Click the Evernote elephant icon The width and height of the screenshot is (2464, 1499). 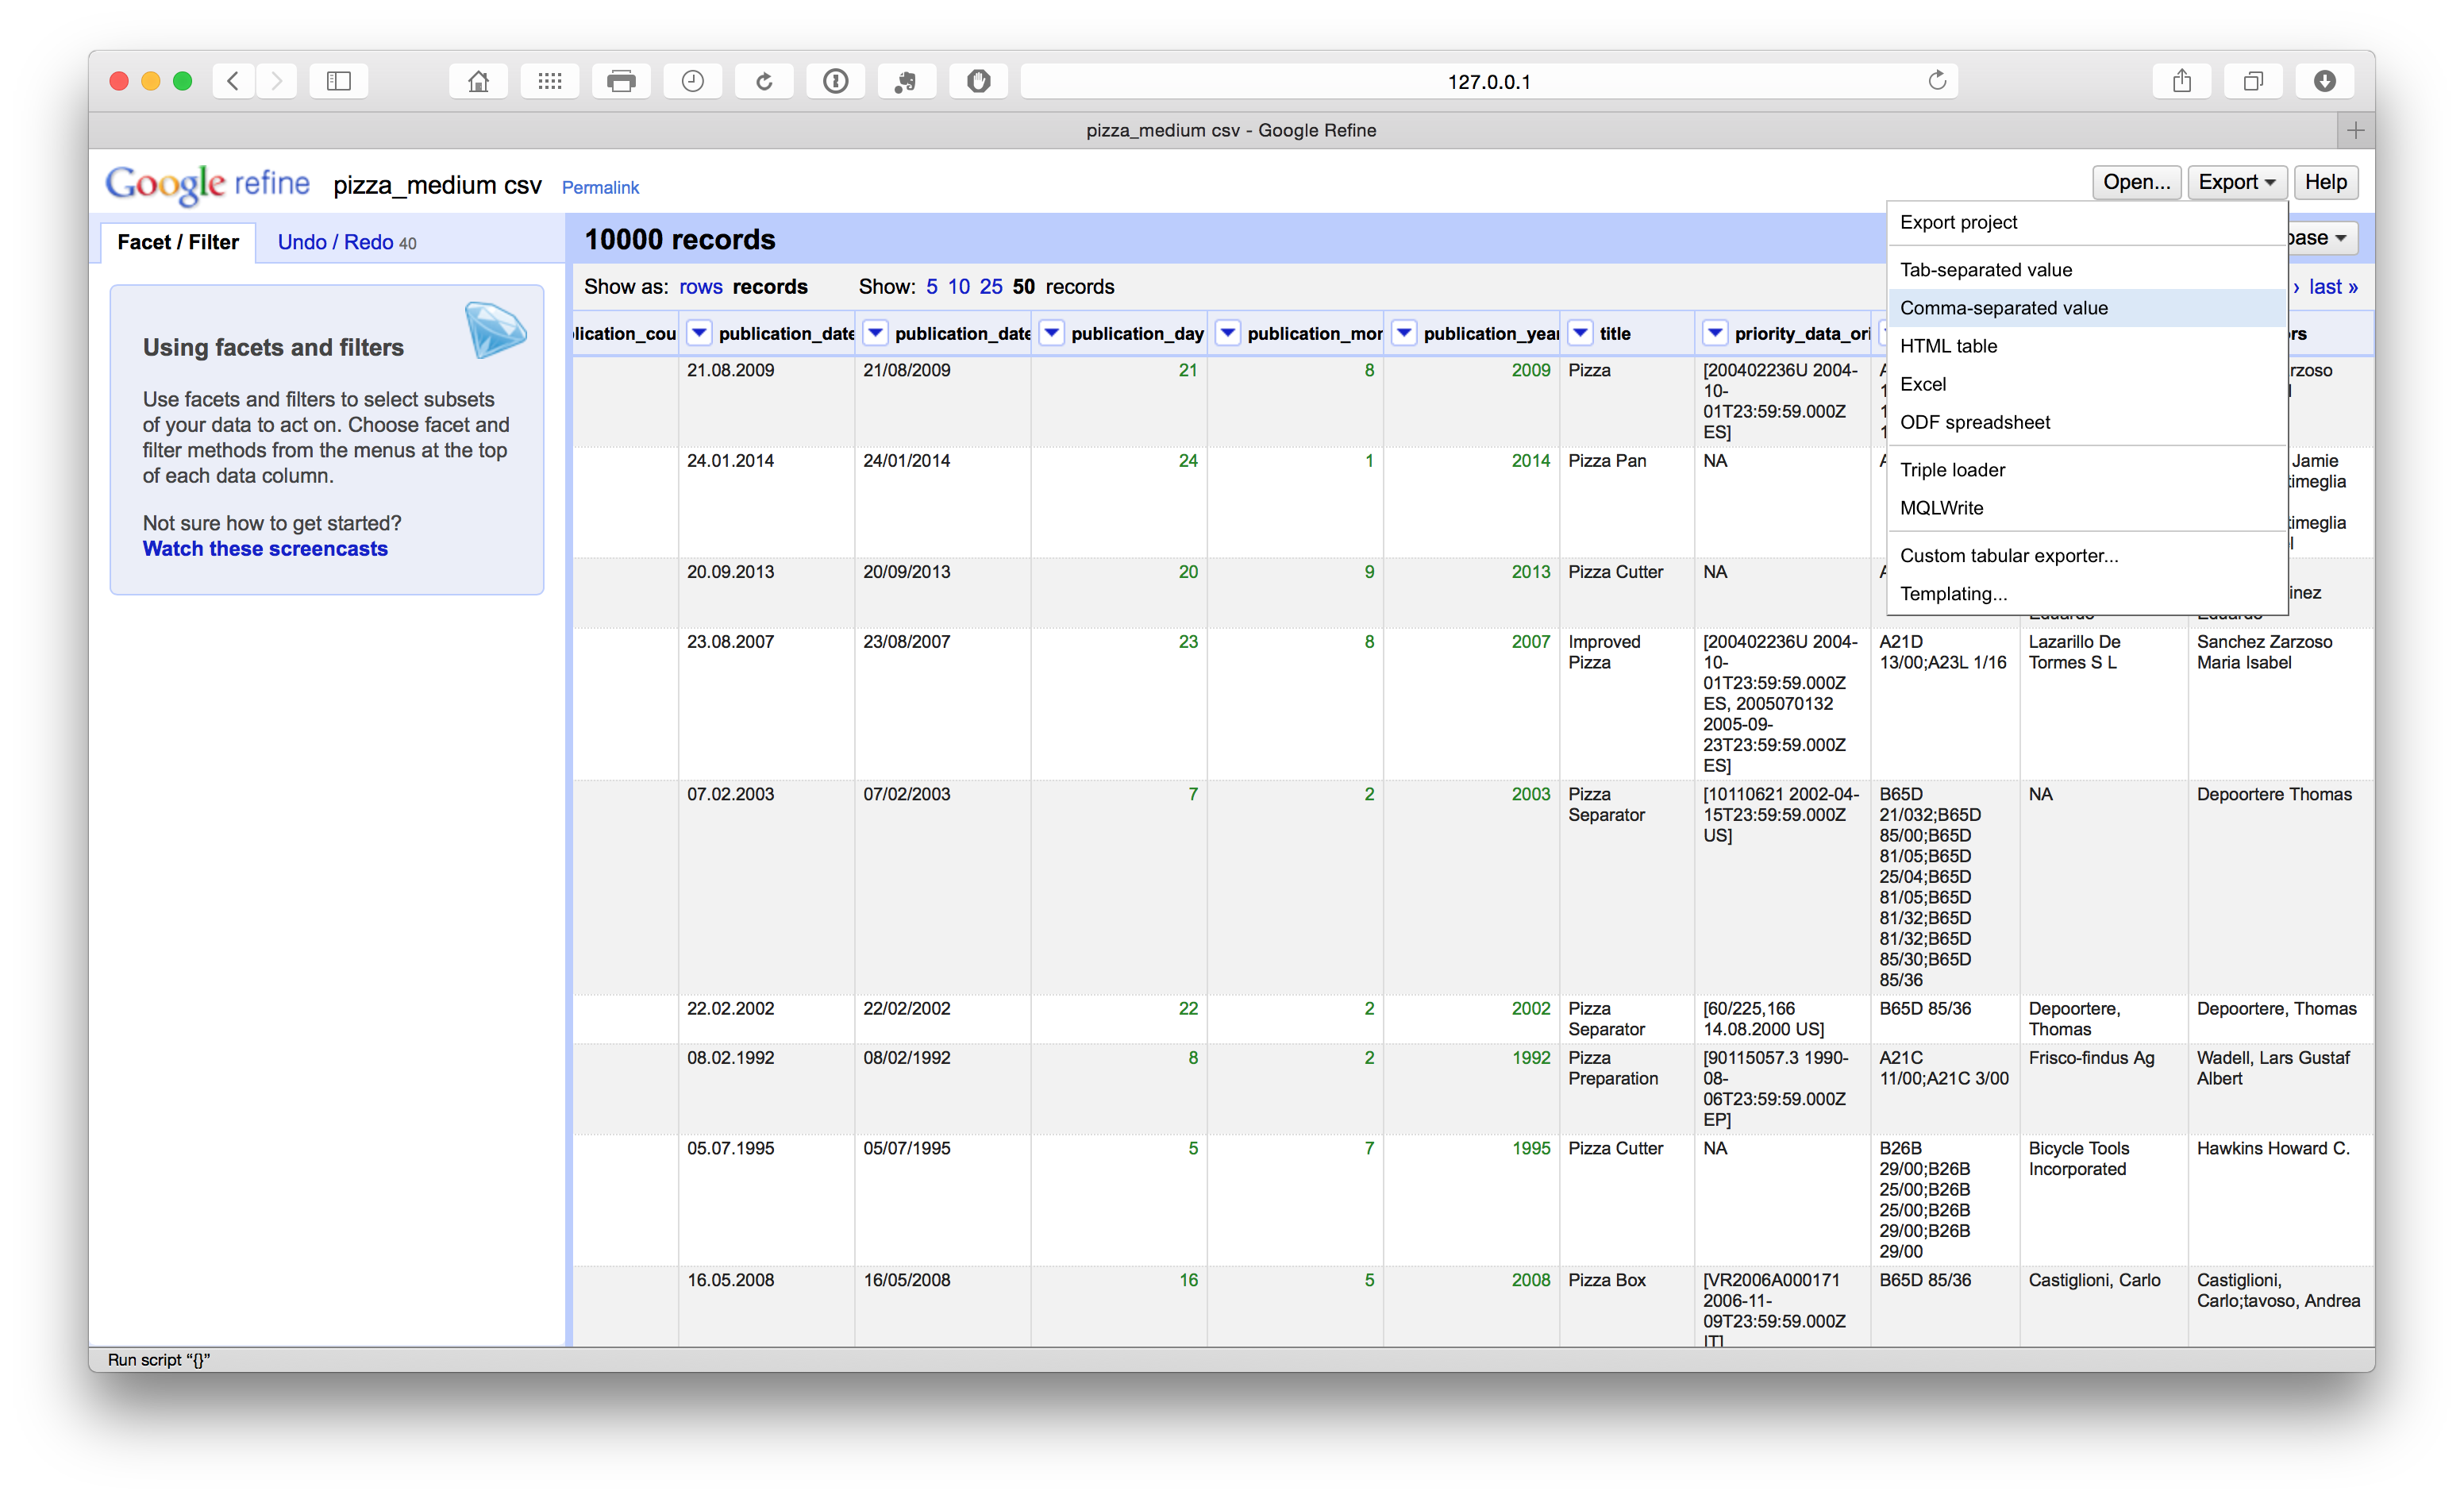click(906, 81)
